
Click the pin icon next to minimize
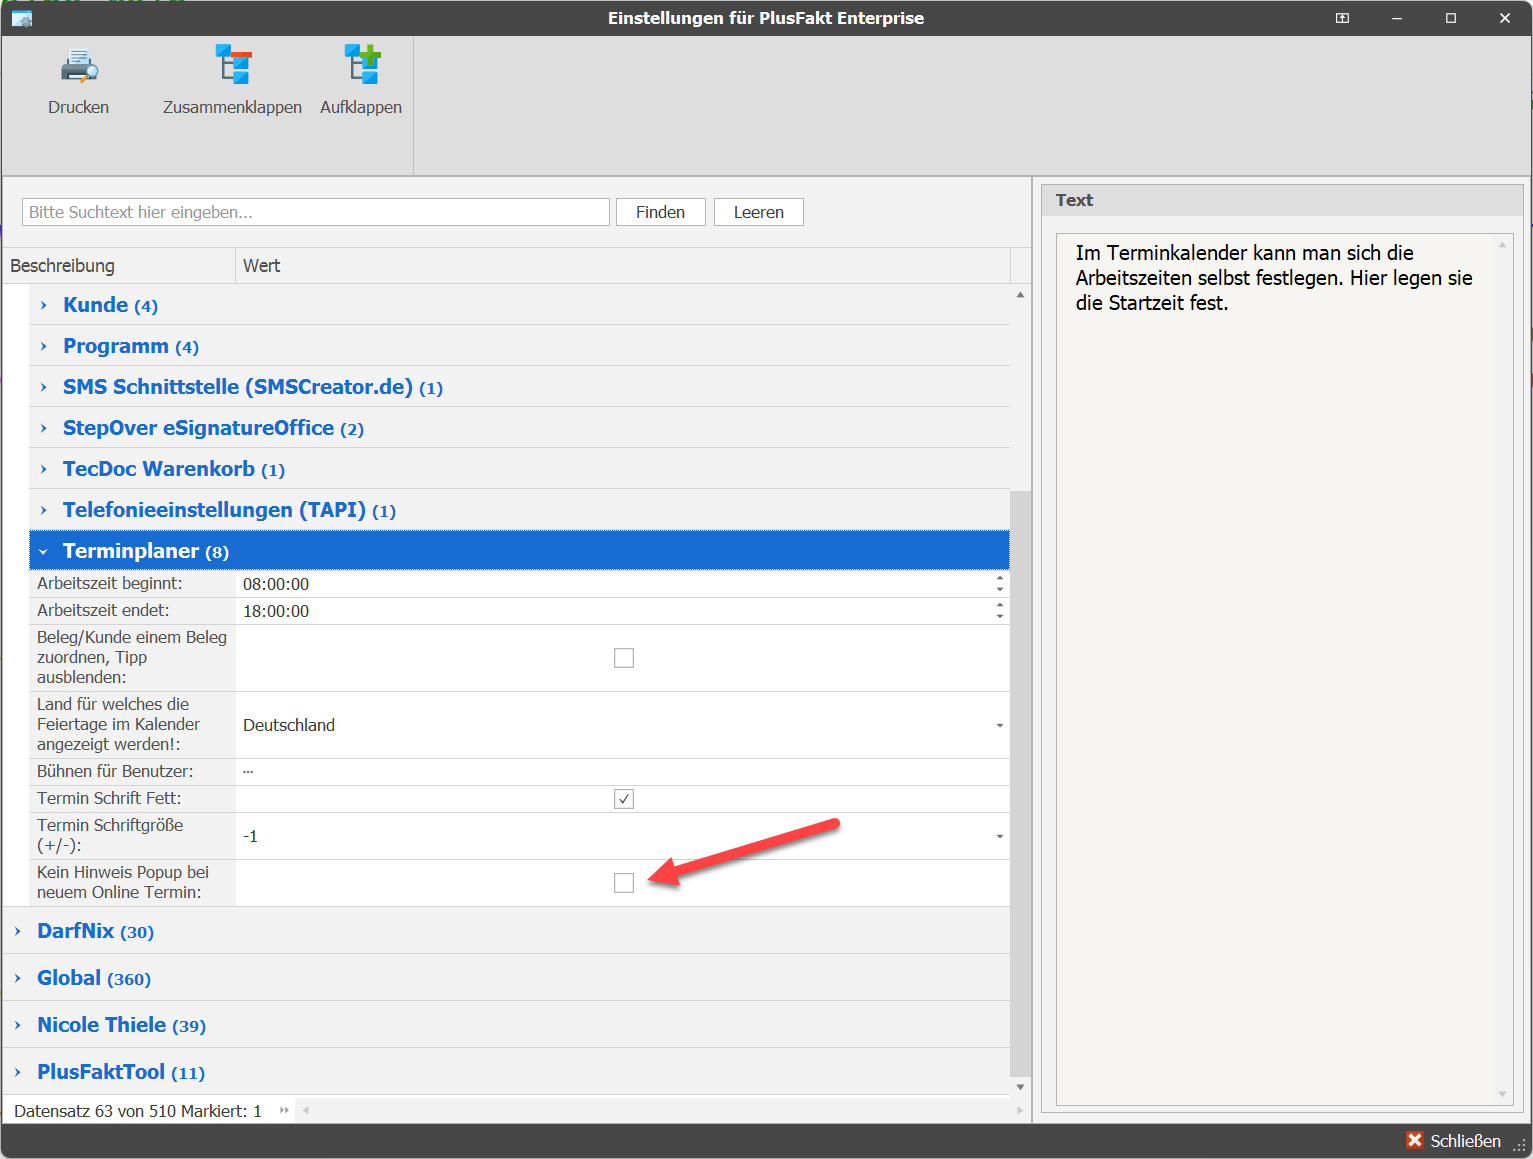click(x=1342, y=18)
